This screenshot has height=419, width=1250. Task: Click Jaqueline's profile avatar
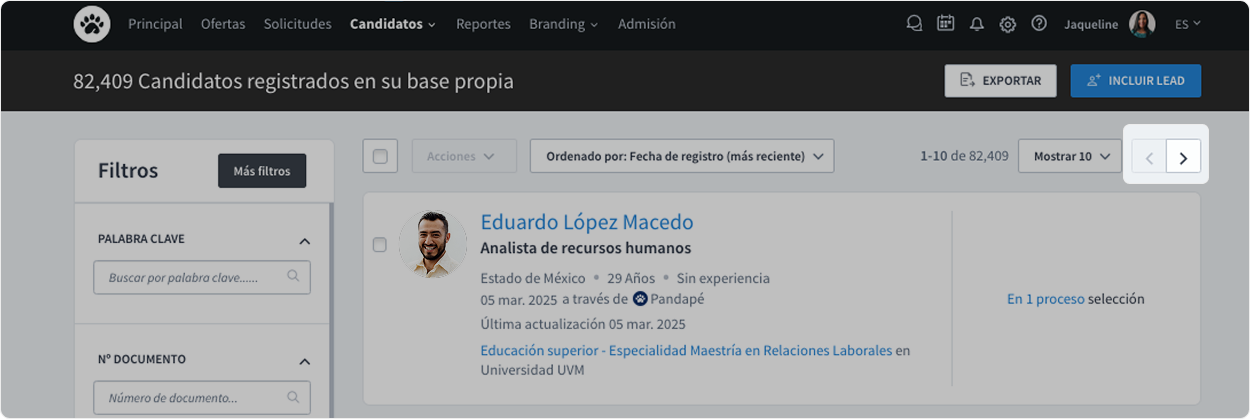[1142, 24]
